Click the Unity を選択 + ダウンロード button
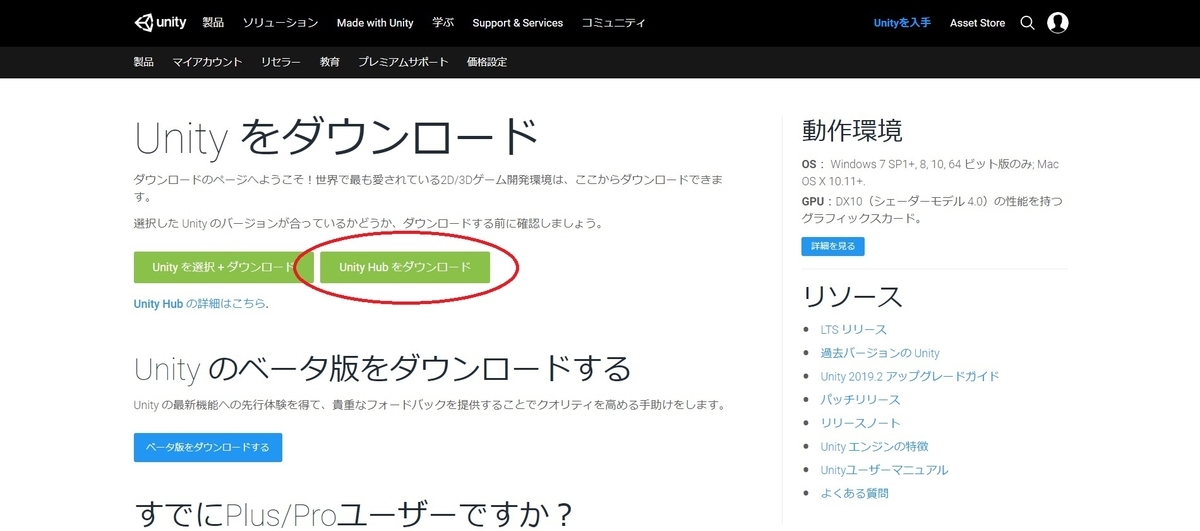The image size is (1200, 531). 224,268
